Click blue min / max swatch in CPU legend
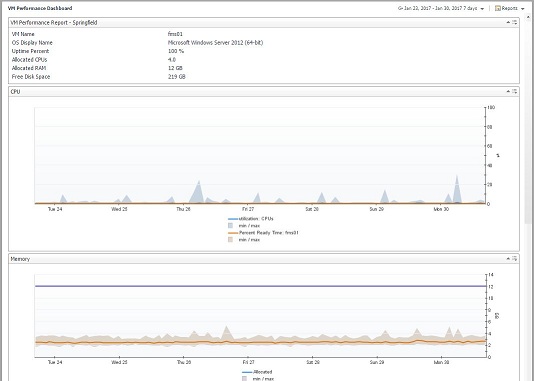534x381 pixels. (x=231, y=225)
